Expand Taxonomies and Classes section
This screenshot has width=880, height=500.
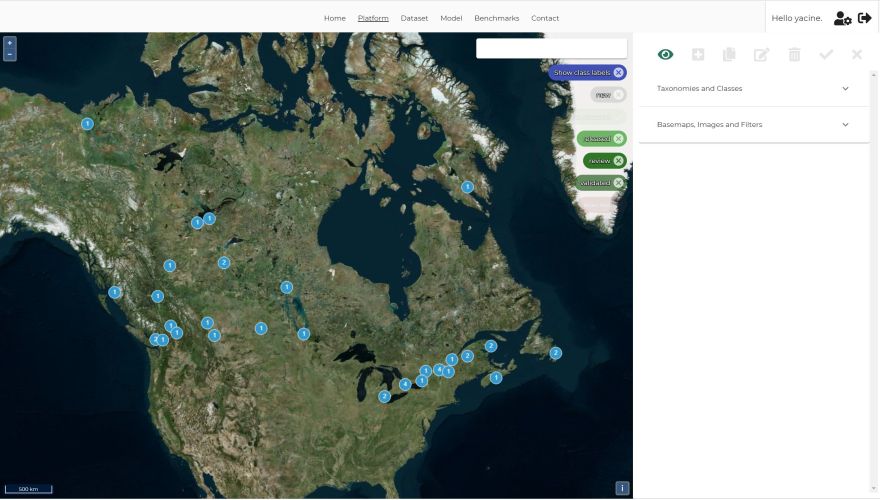tap(753, 89)
